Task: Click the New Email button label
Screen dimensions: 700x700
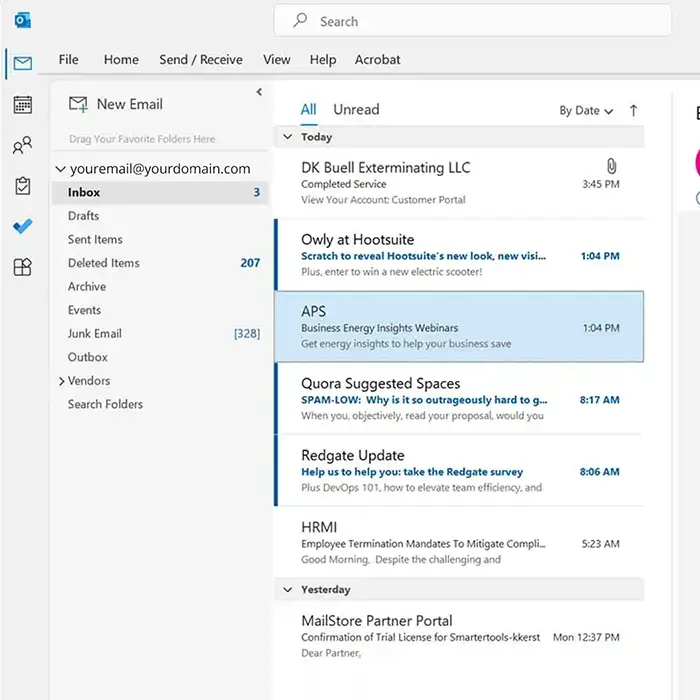Action: (x=129, y=104)
